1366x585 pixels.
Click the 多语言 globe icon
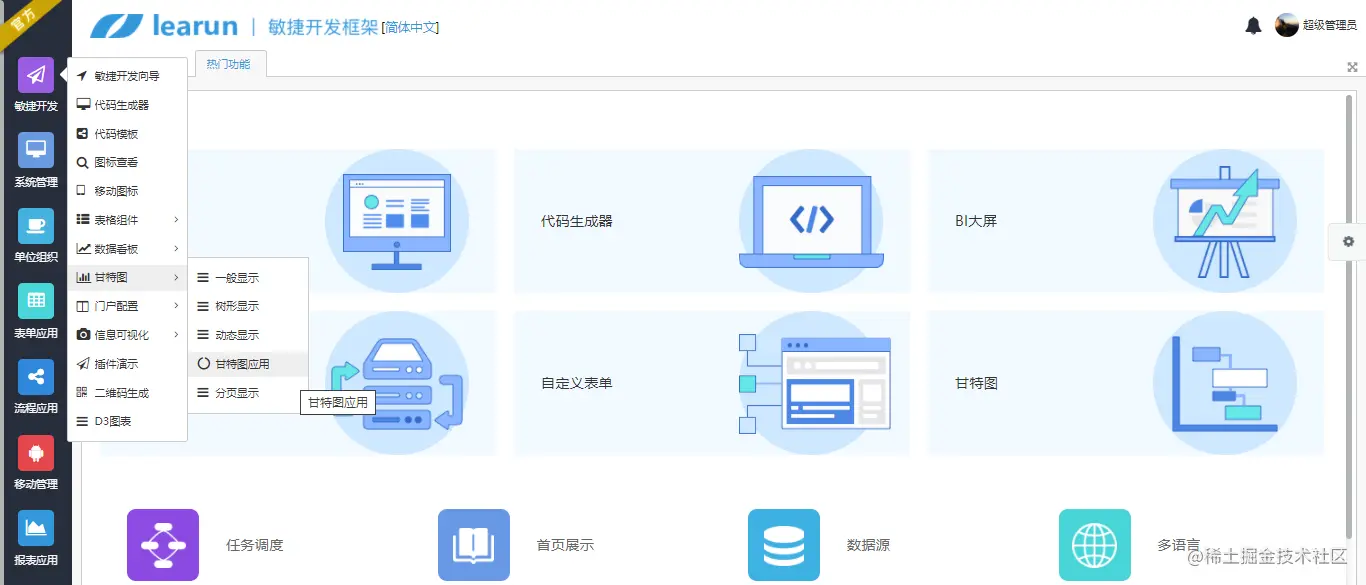1095,545
